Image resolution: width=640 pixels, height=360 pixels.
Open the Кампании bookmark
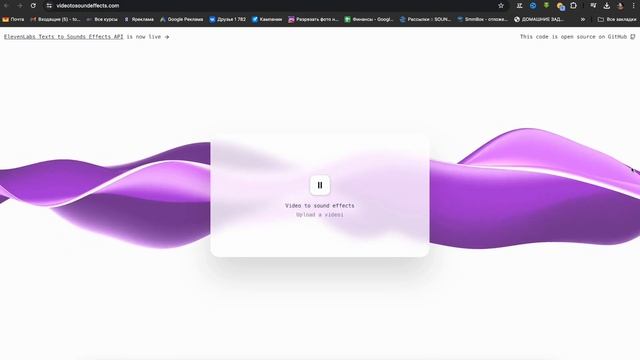click(267, 19)
